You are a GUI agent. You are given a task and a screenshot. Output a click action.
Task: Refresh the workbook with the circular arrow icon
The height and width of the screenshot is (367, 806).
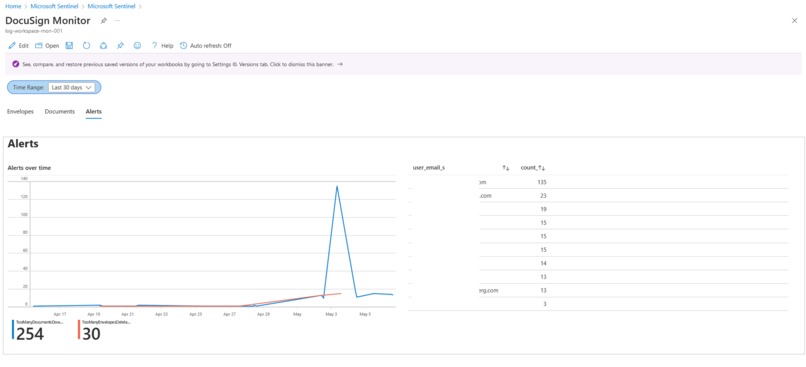pyautogui.click(x=86, y=46)
